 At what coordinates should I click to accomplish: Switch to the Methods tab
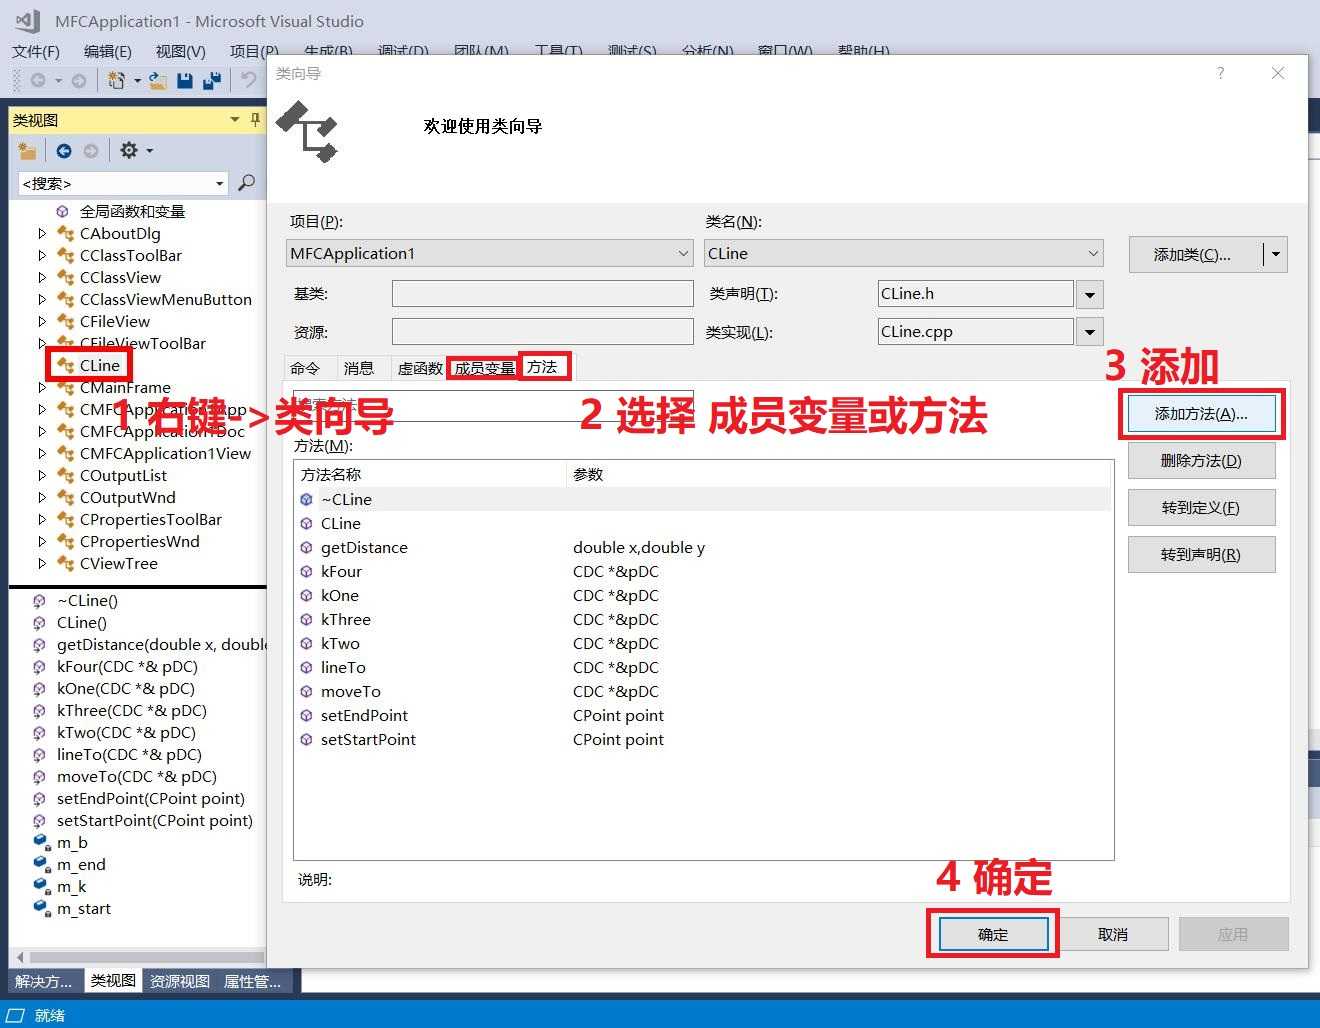click(x=542, y=367)
